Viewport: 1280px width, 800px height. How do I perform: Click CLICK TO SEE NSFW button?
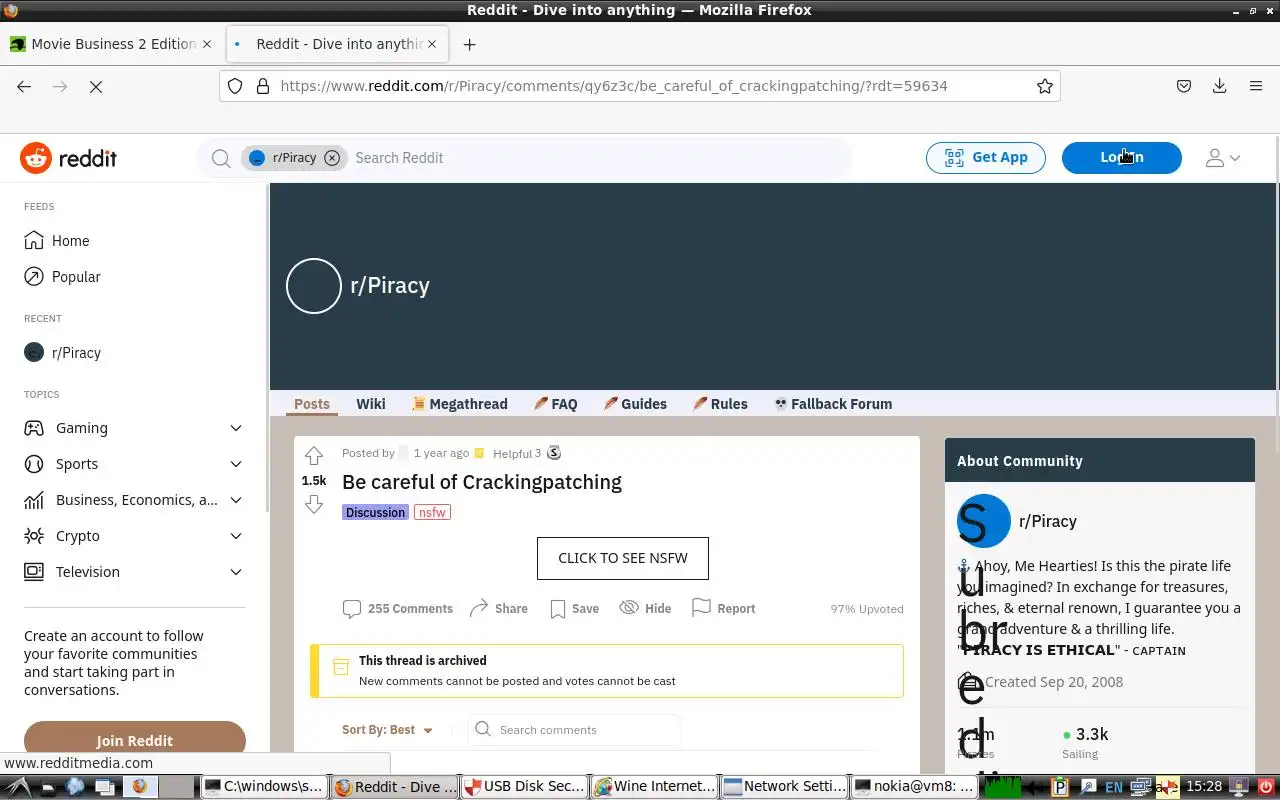pos(623,558)
